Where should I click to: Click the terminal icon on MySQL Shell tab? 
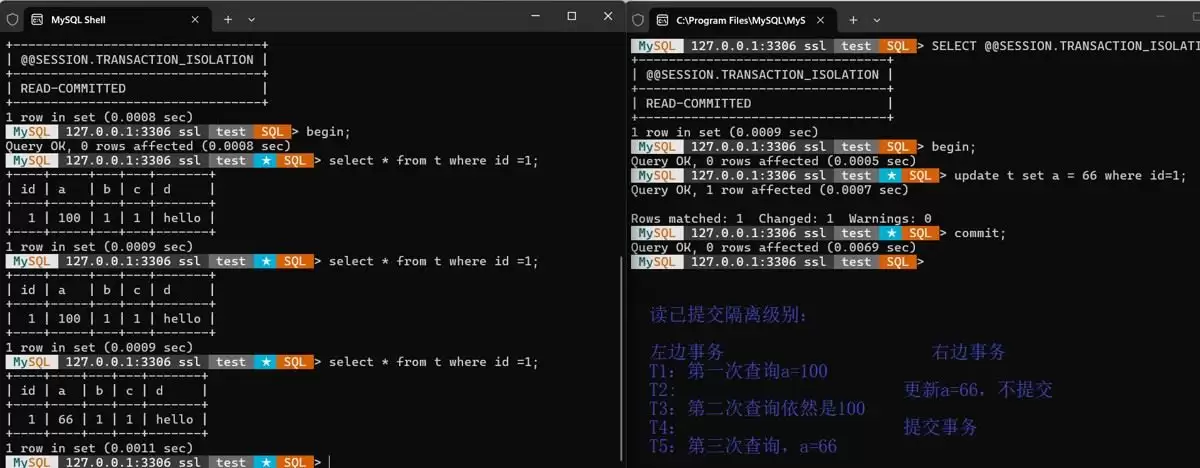point(37,19)
